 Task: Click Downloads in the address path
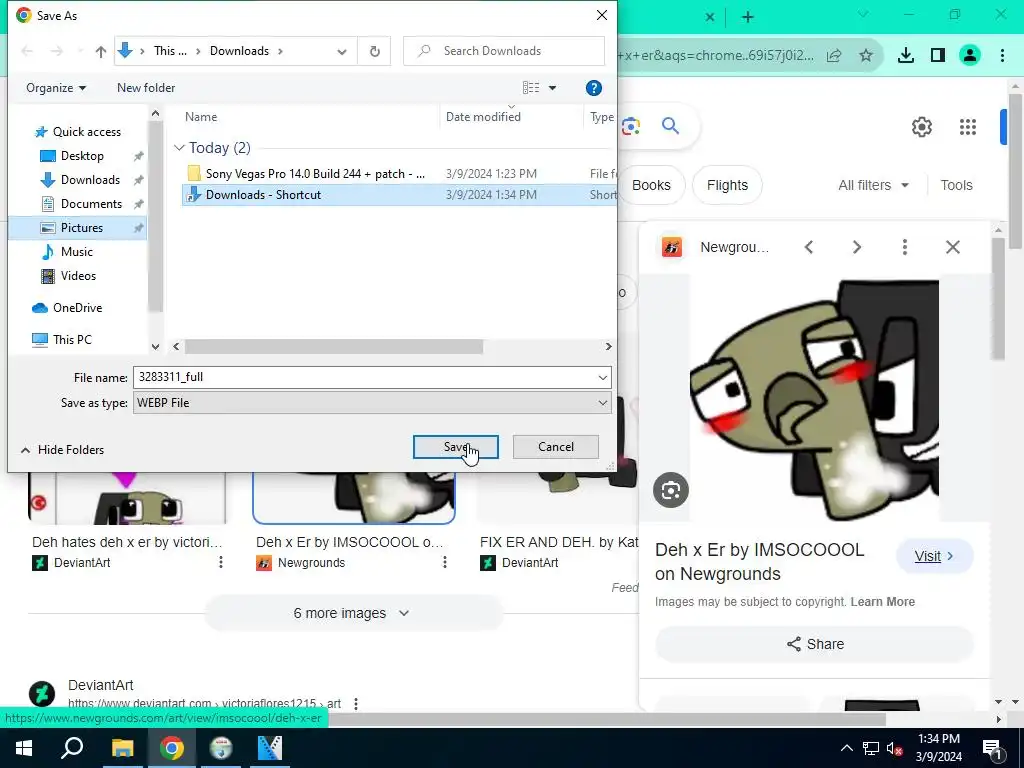click(x=239, y=51)
